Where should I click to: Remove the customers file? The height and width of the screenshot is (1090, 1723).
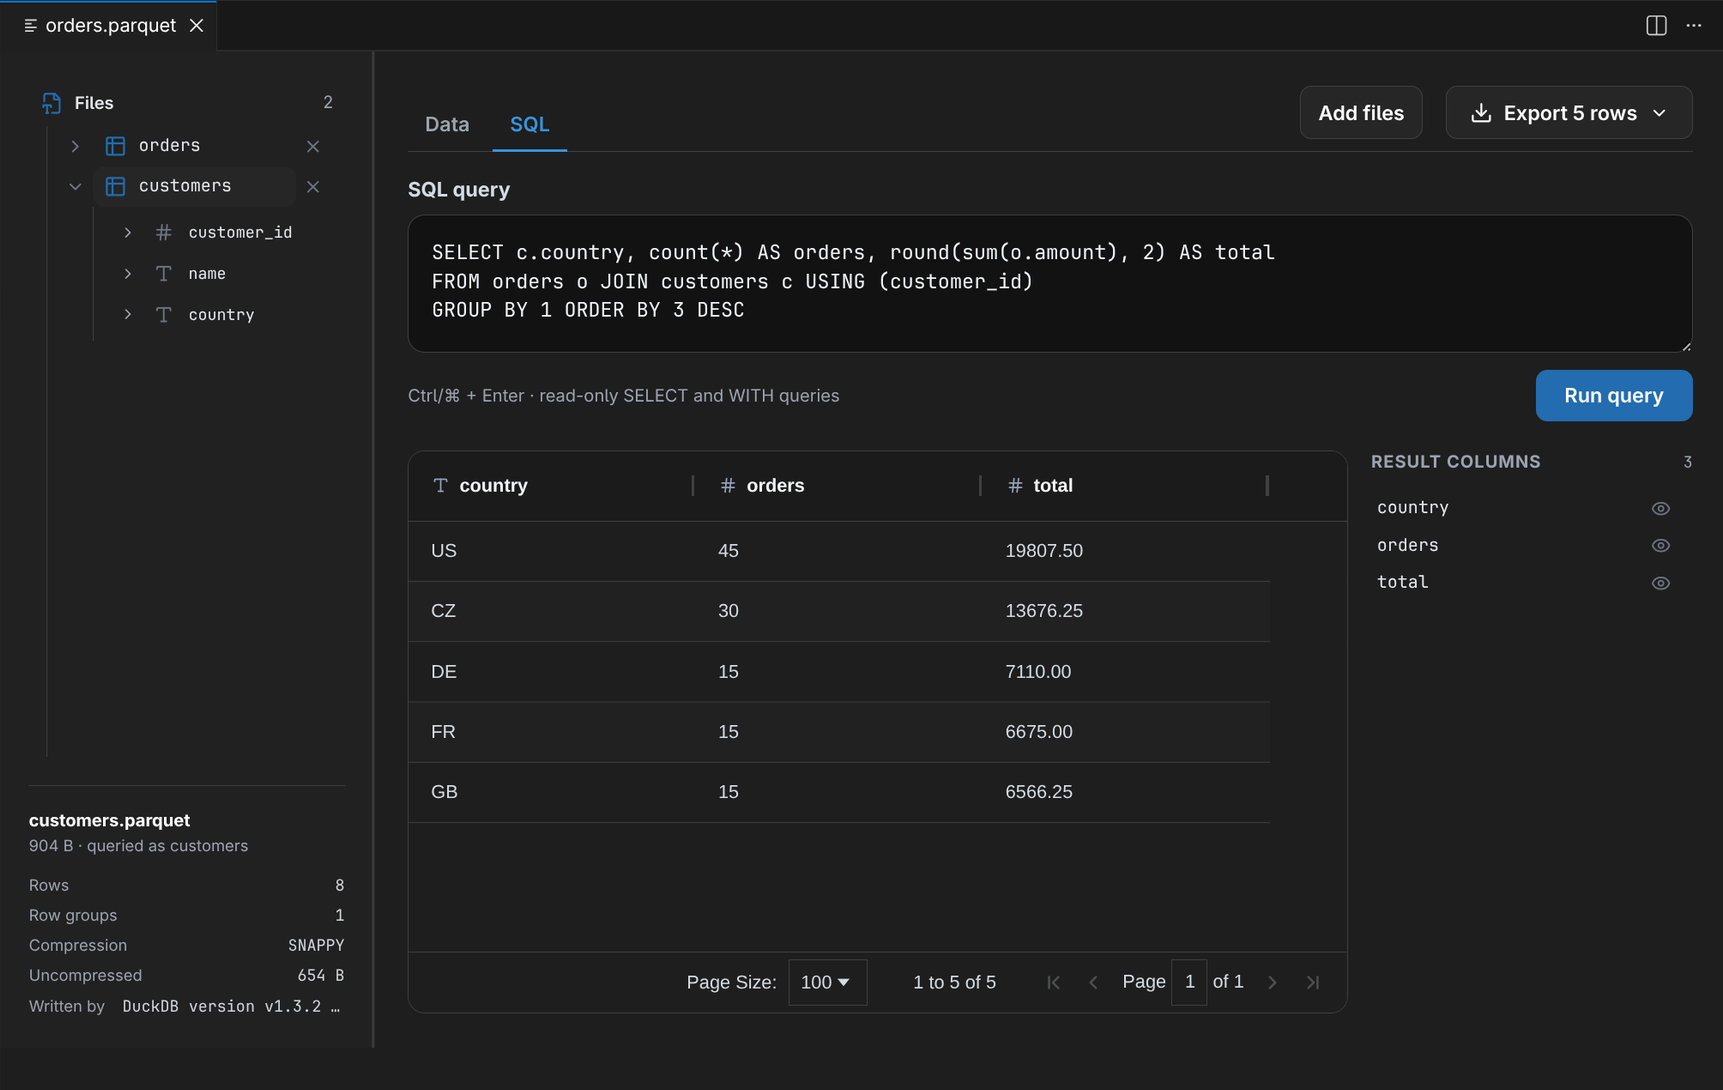point(313,186)
